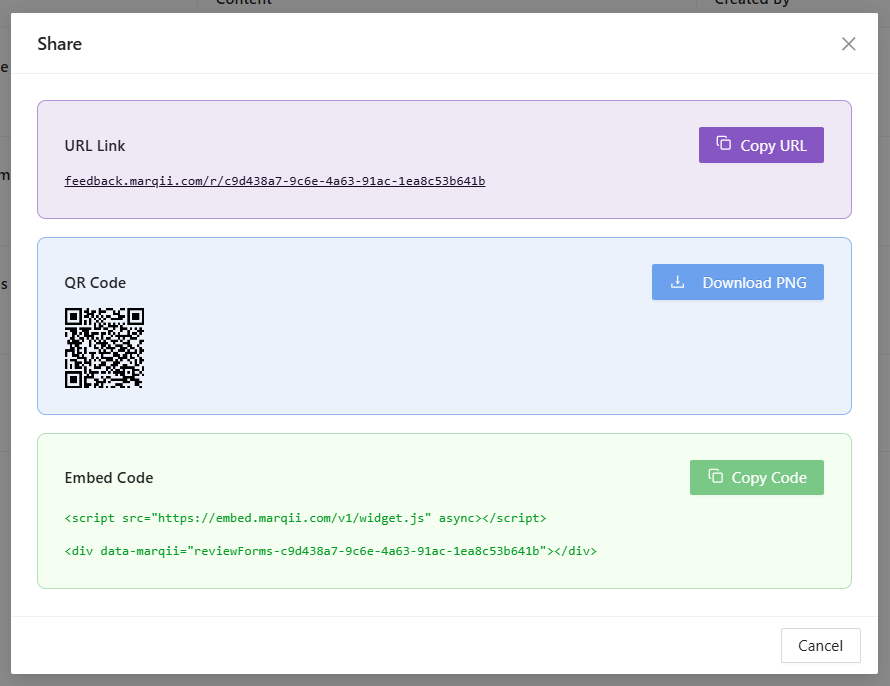Close the Share dialog with the X icon

click(849, 44)
